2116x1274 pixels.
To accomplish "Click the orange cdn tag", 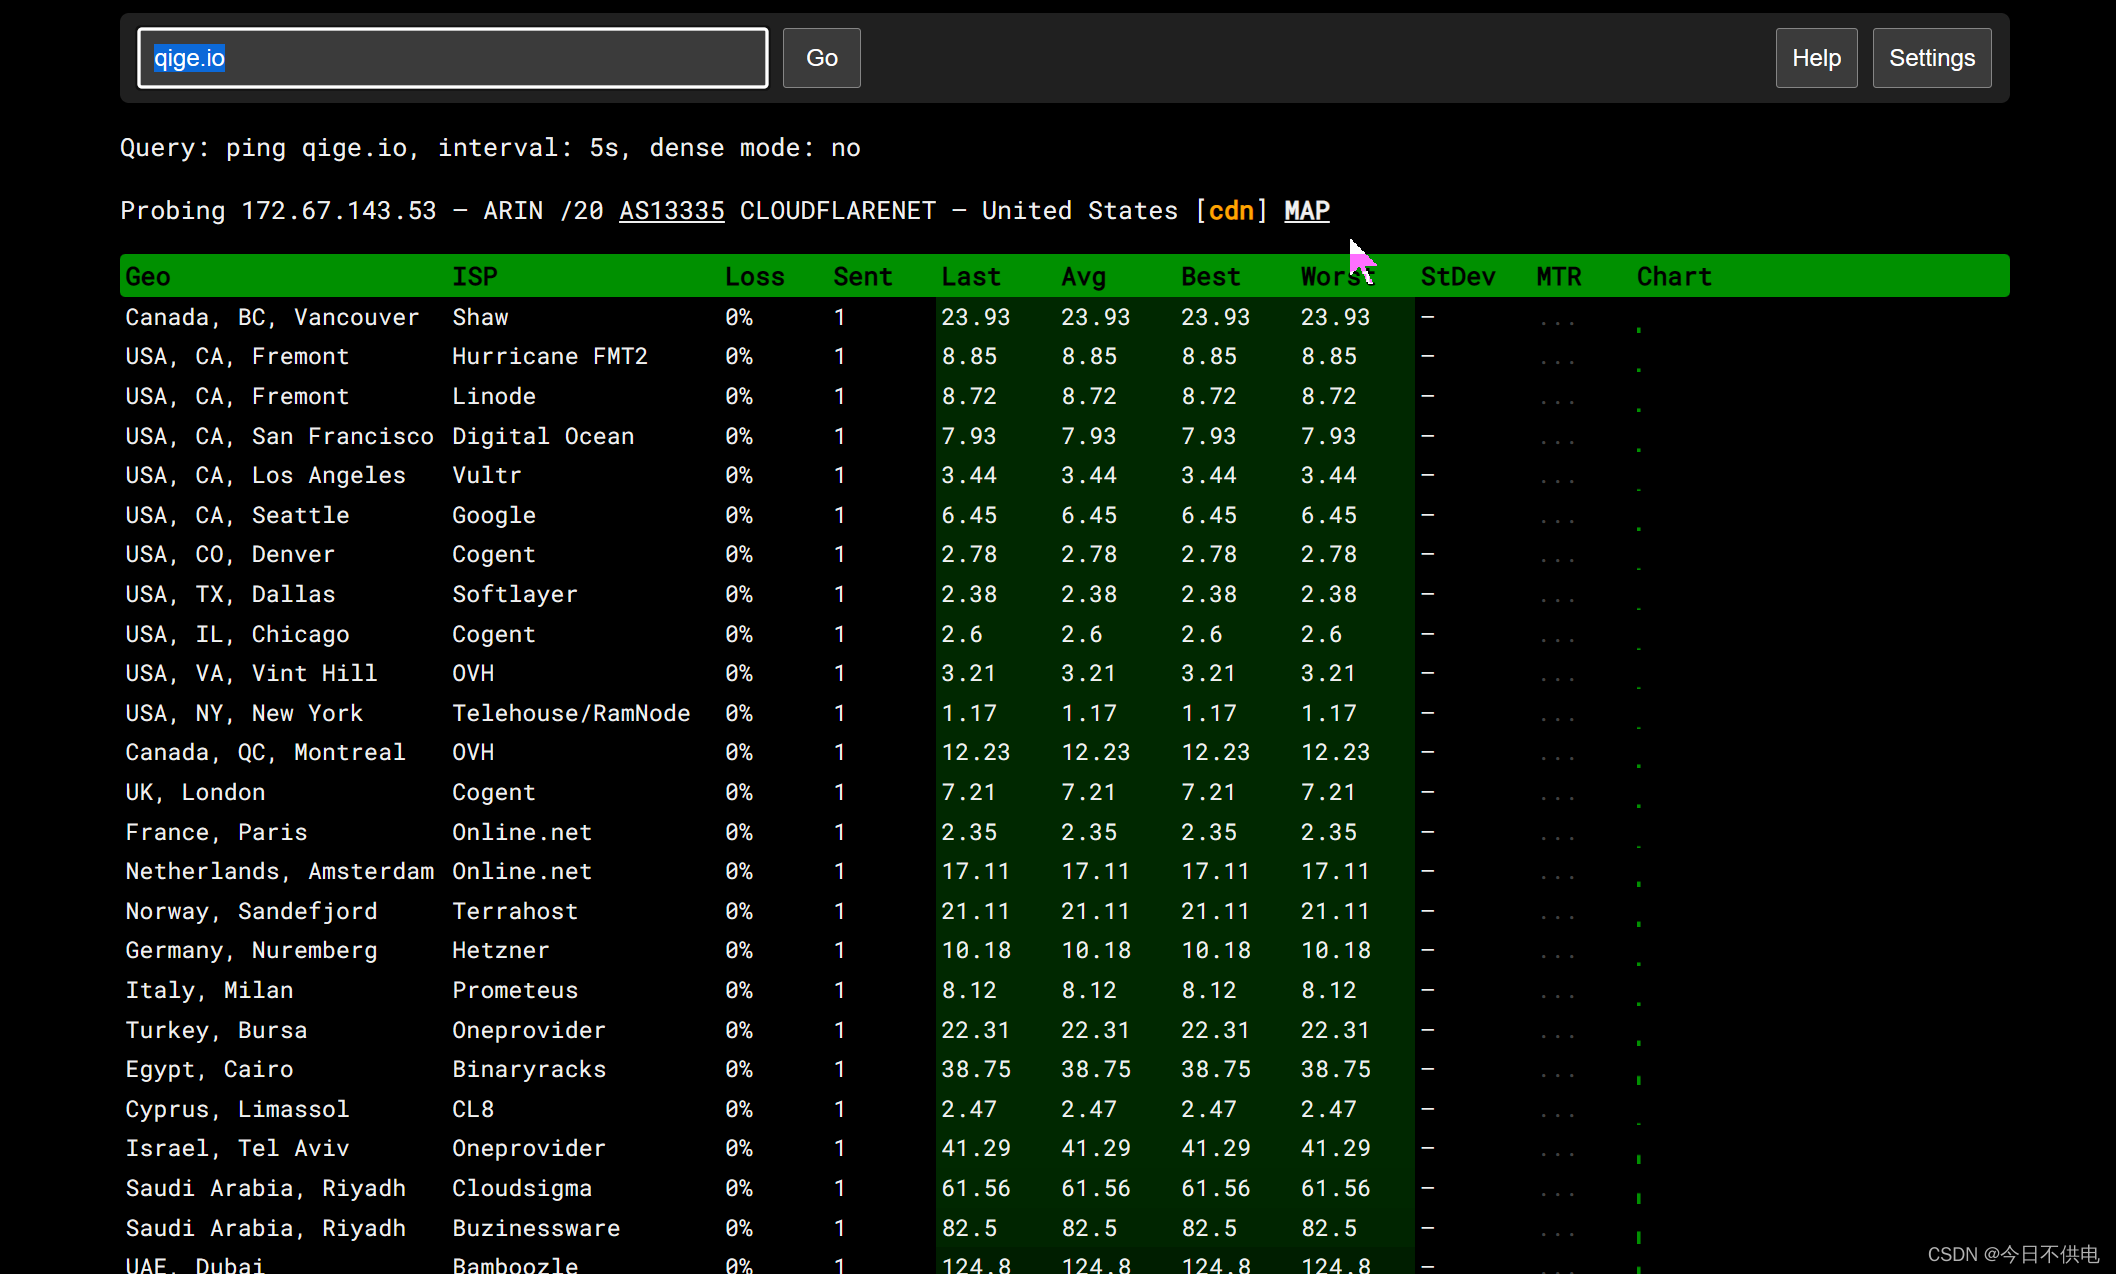I will (1231, 211).
